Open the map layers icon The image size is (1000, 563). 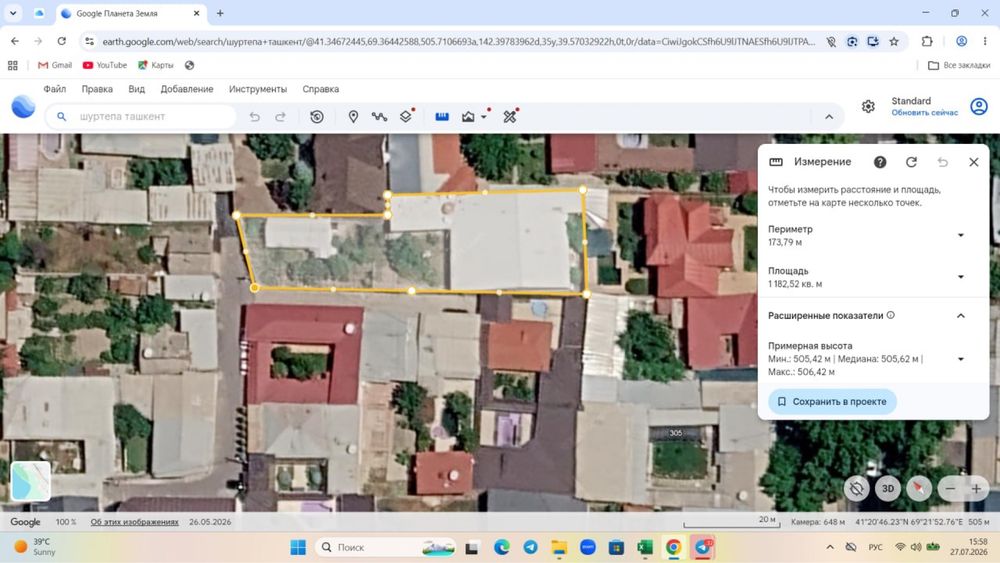[406, 117]
